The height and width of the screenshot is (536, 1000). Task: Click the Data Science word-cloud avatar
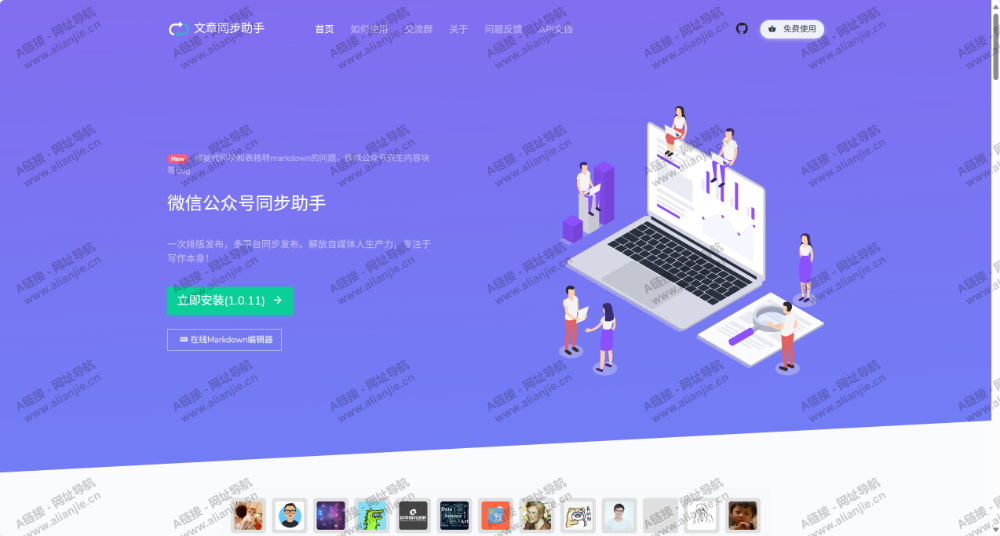point(455,516)
